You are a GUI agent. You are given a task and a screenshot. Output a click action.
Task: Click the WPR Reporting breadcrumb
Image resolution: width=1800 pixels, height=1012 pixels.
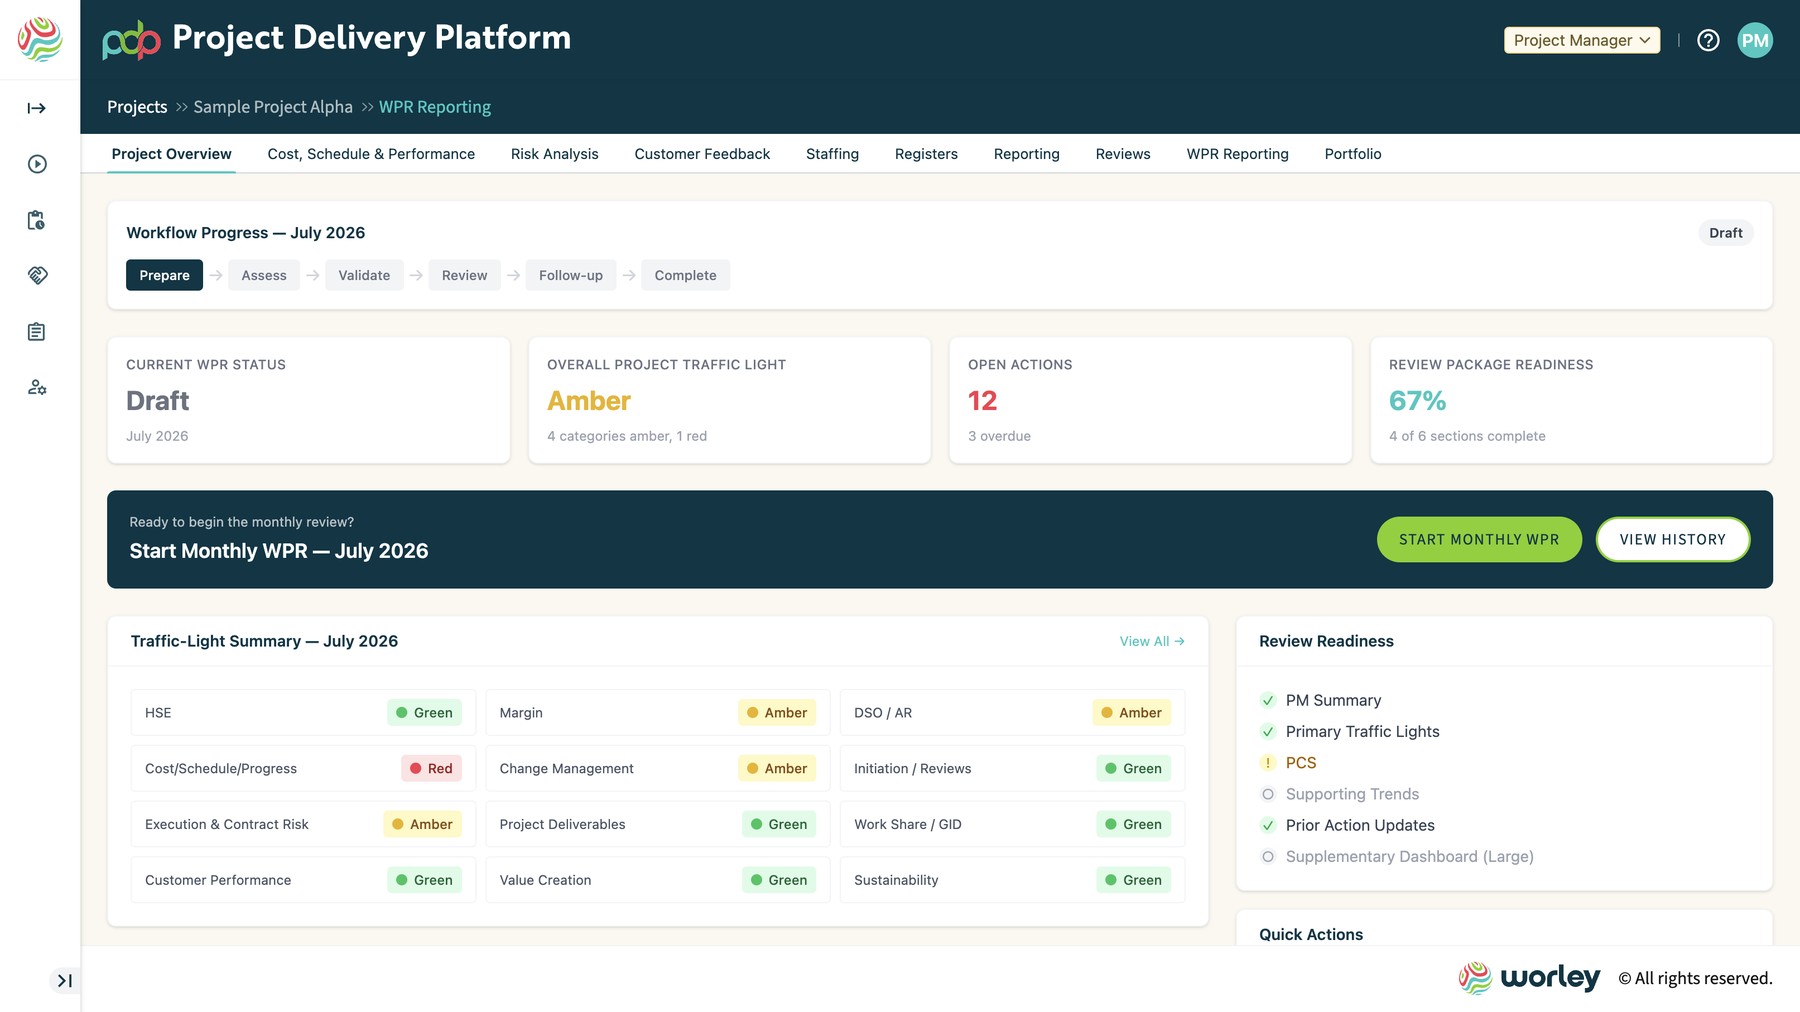435,107
